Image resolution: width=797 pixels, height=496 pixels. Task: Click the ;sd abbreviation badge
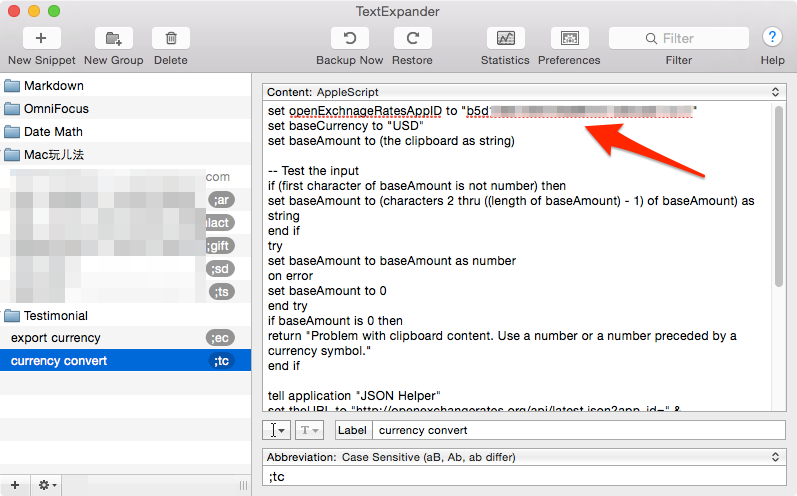[x=221, y=269]
